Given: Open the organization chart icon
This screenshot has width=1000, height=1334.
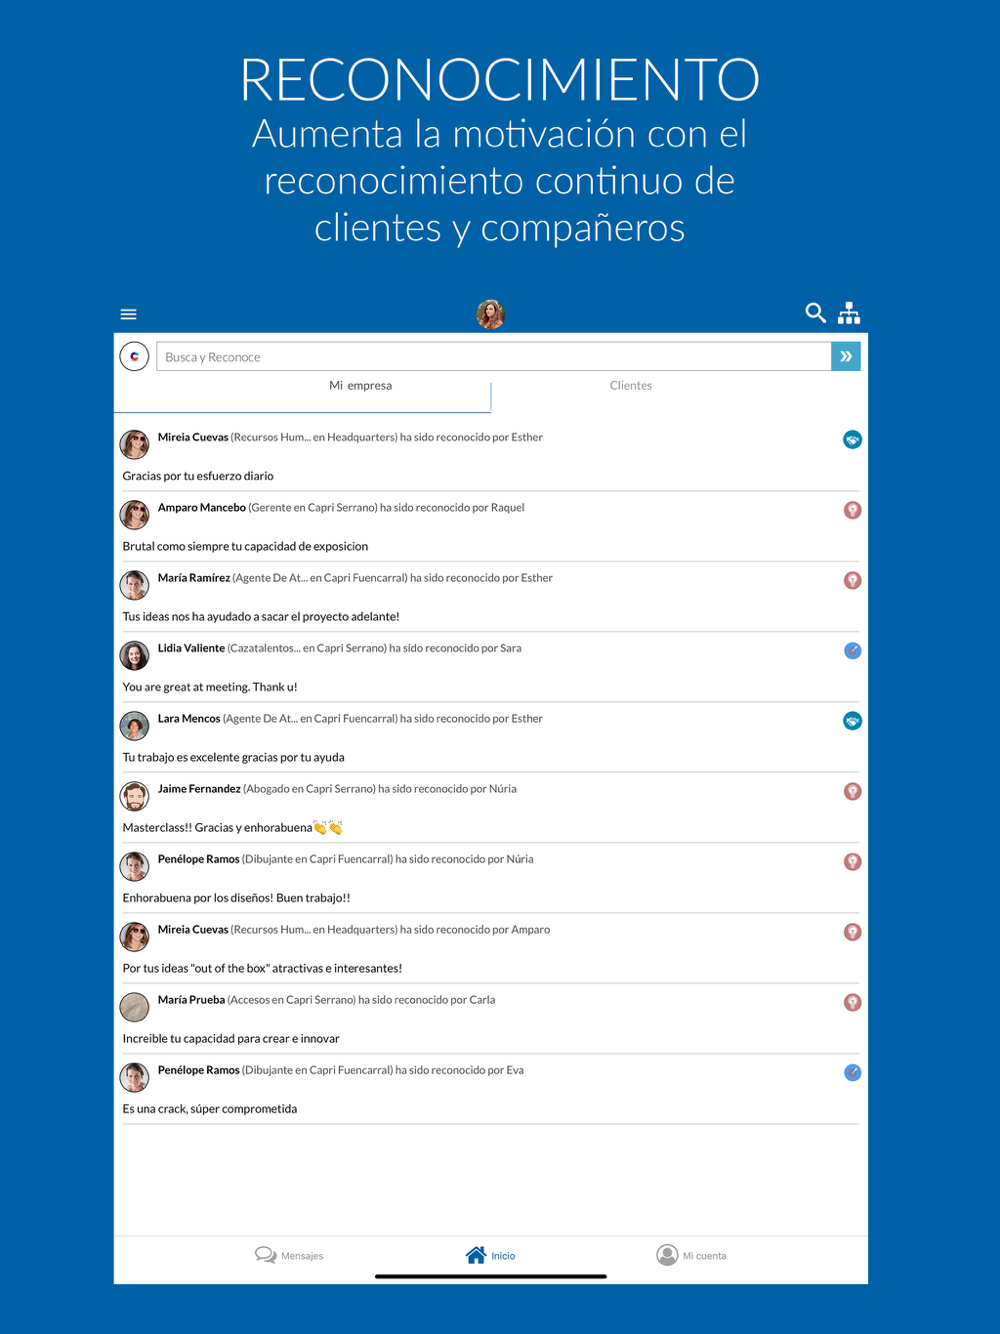Looking at the screenshot, I should tap(849, 313).
